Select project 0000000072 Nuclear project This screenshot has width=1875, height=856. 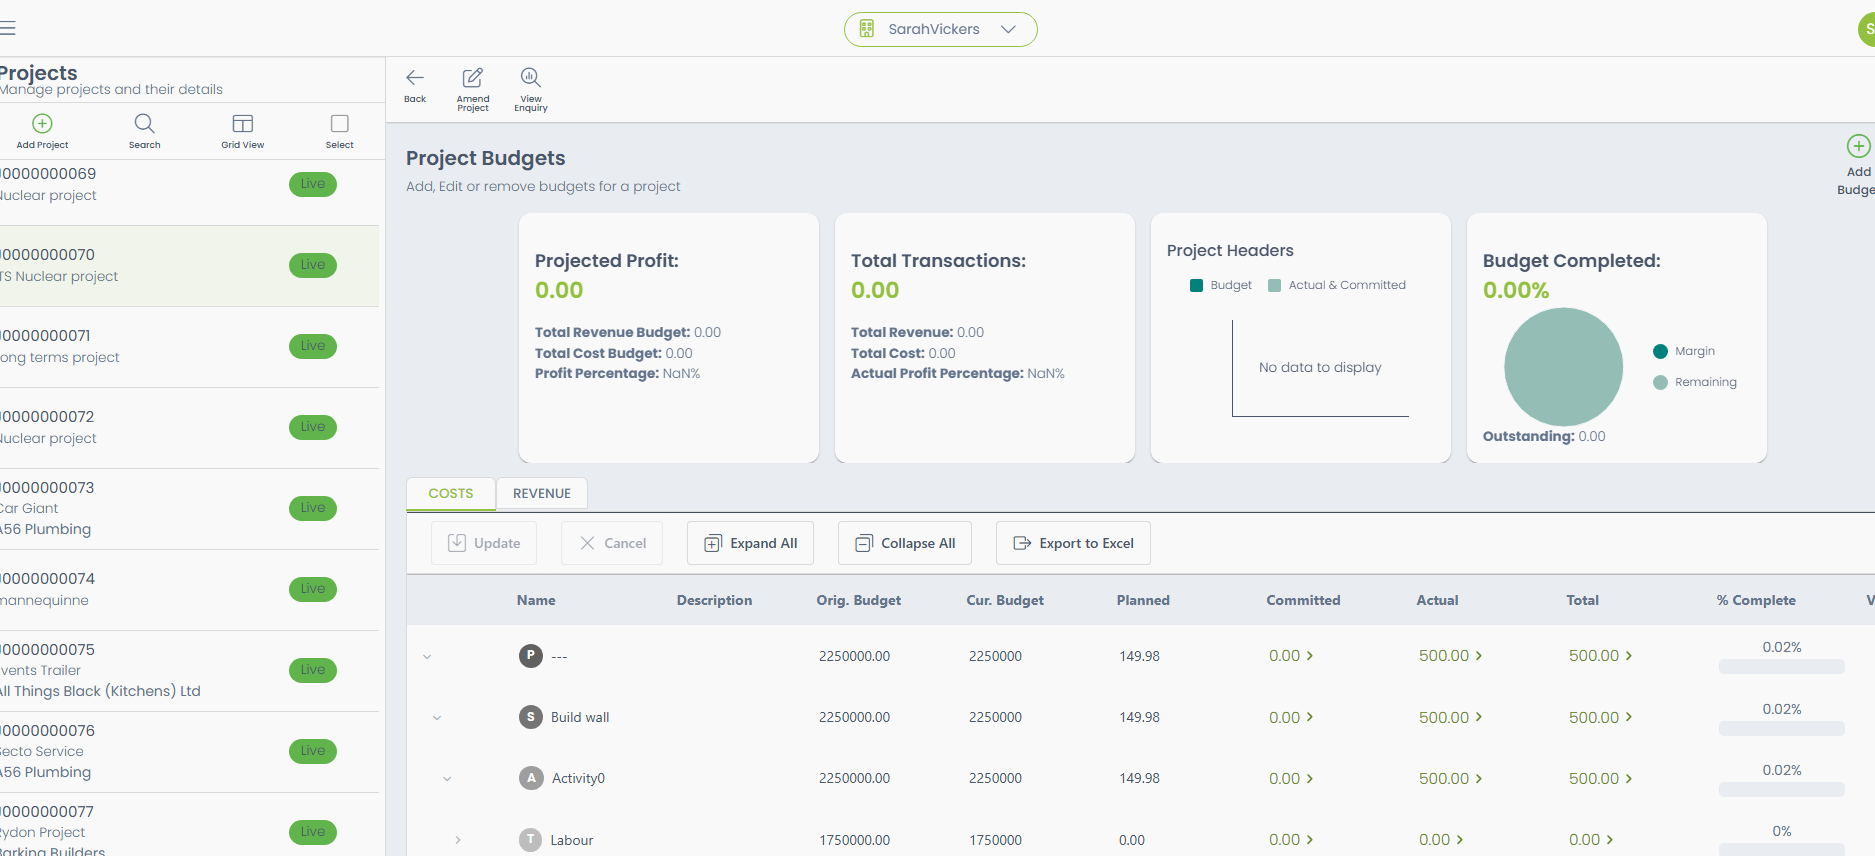coord(189,428)
